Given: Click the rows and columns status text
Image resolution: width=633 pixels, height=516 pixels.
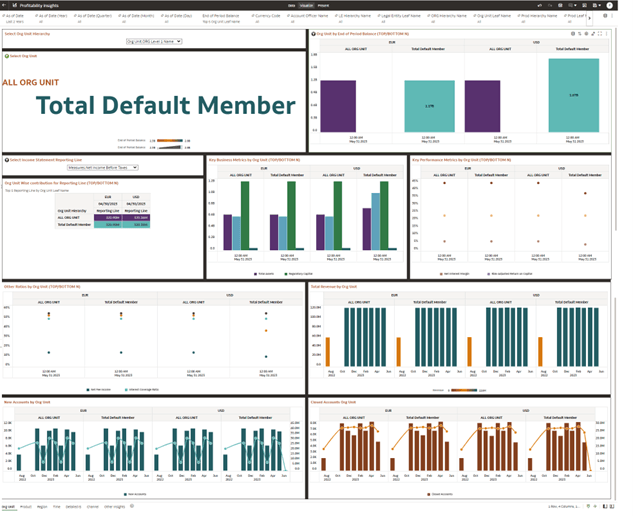Looking at the screenshot, I should (x=565, y=506).
